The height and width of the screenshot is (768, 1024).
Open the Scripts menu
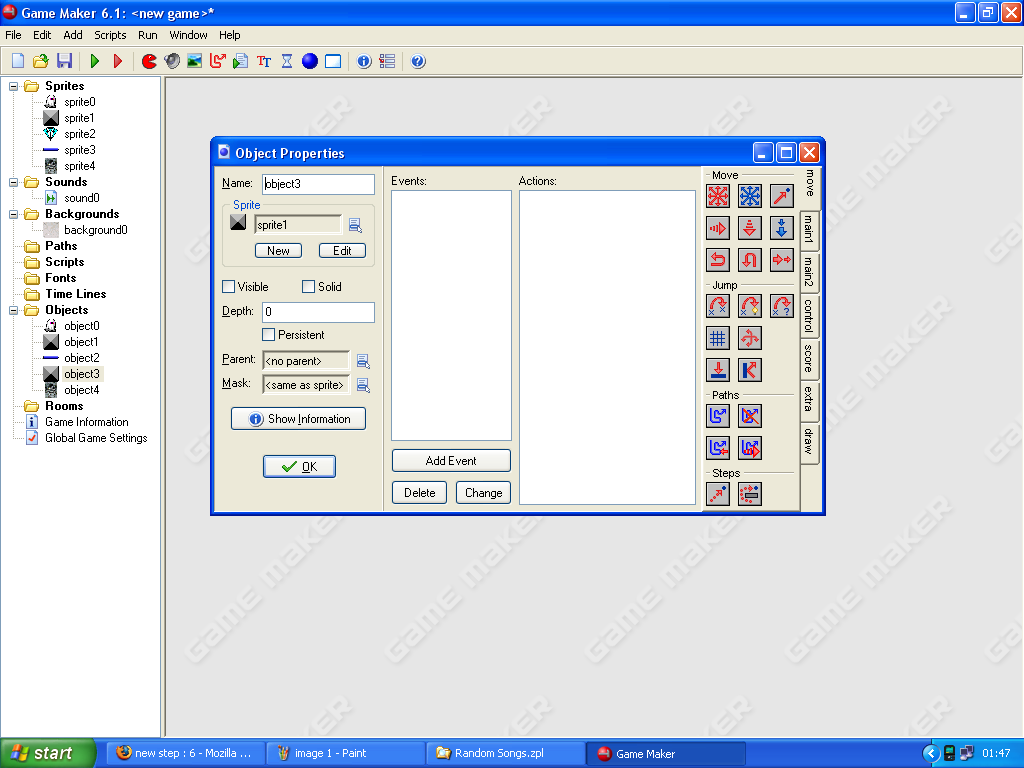pyautogui.click(x=110, y=35)
